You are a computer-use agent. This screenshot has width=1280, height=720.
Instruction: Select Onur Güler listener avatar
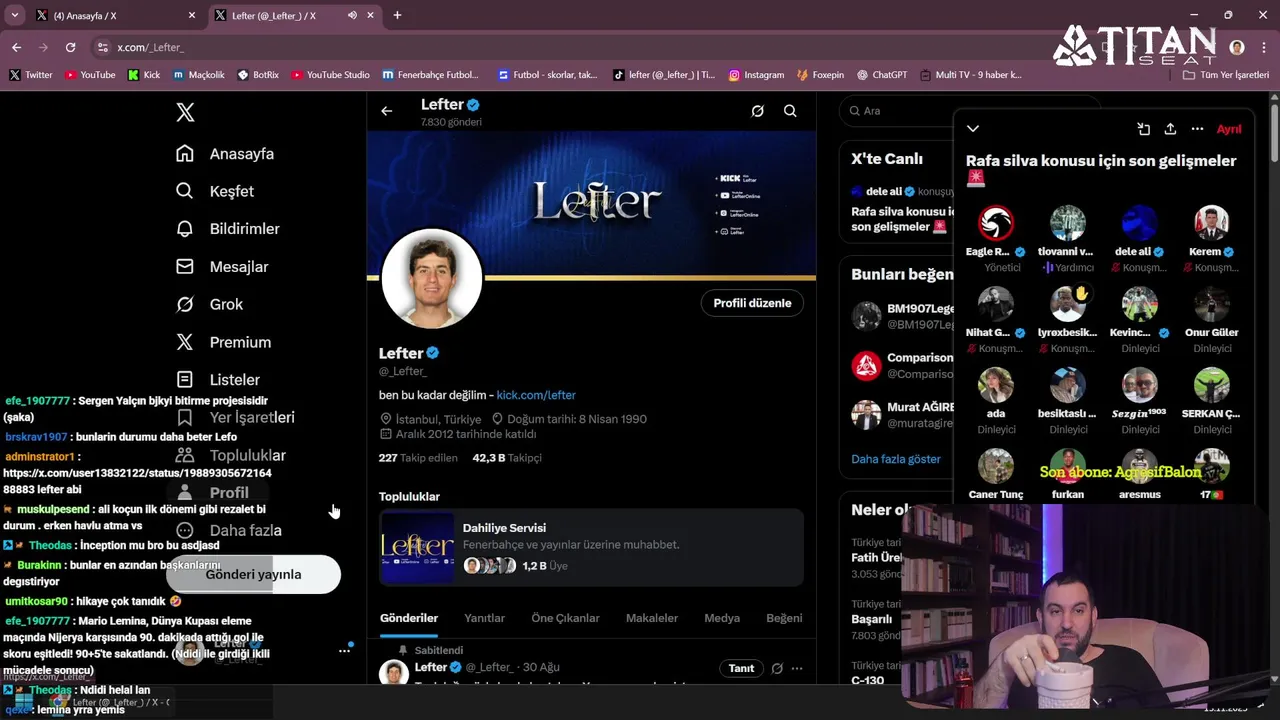[x=1211, y=303]
